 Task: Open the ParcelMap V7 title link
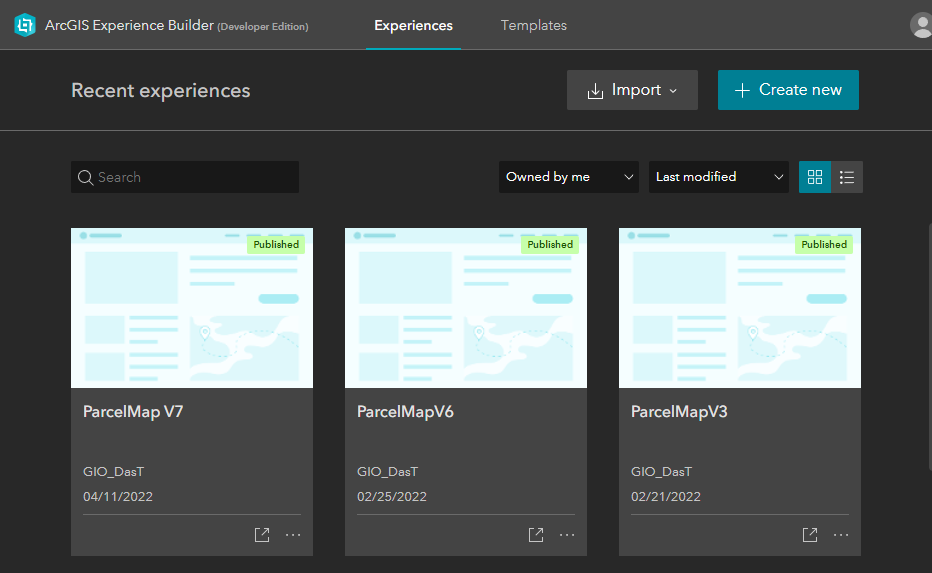coord(133,412)
